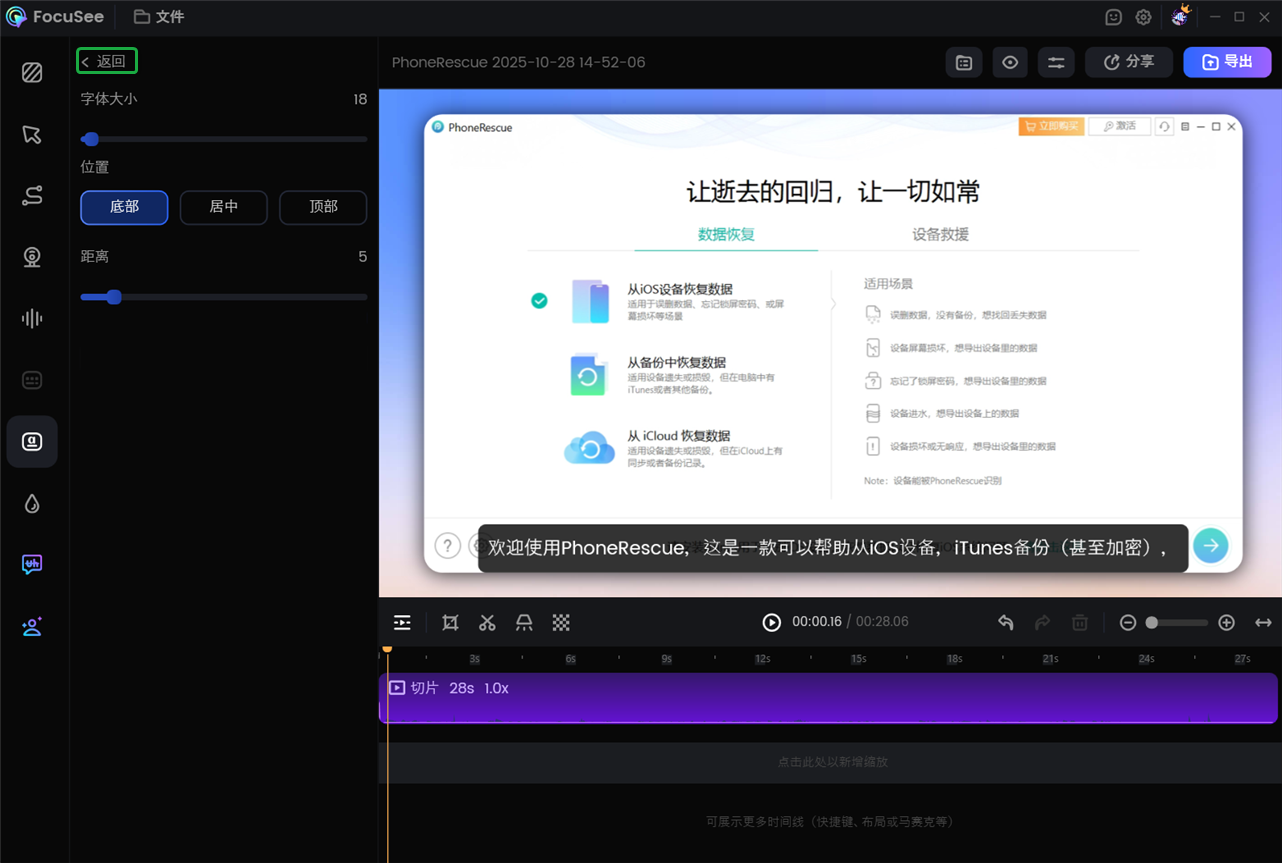The width and height of the screenshot is (1282, 863).
Task: Click the feedback smiley icon
Action: [x=1114, y=17]
